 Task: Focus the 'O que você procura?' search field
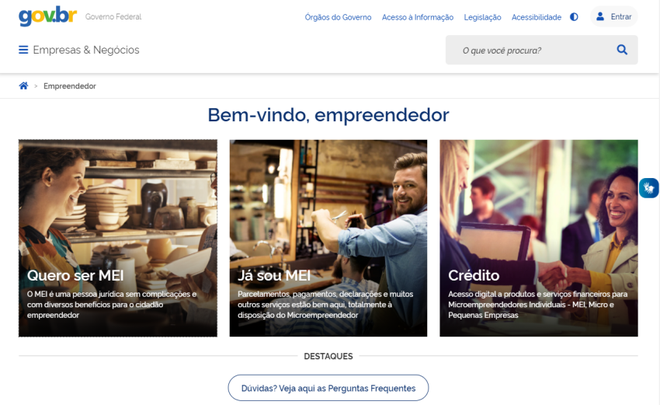(530, 50)
